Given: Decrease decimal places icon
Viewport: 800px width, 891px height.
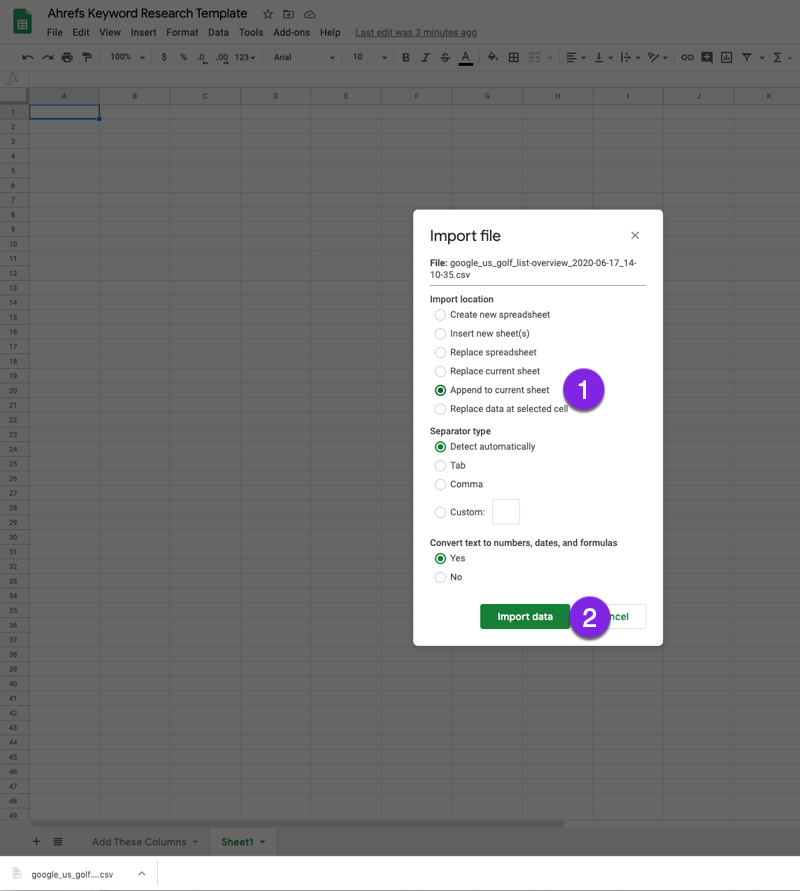Looking at the screenshot, I should pos(202,57).
